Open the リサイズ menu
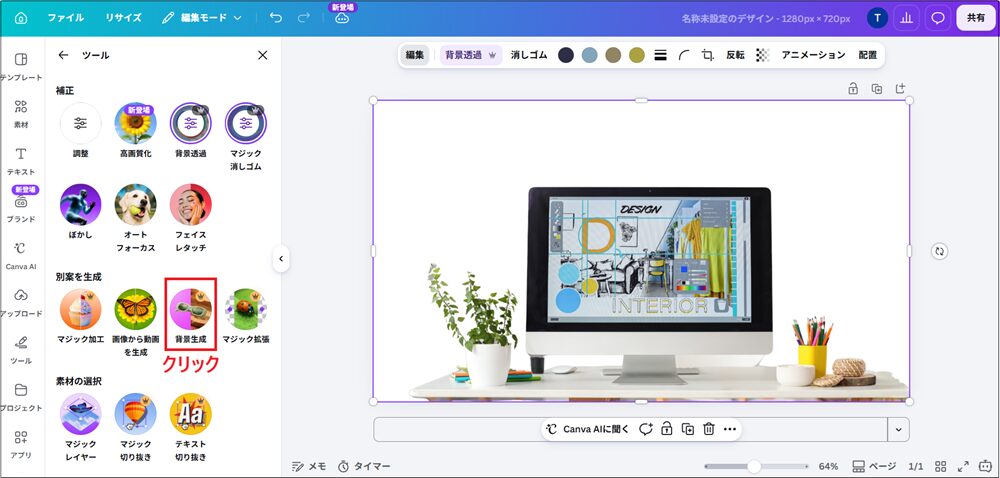The height and width of the screenshot is (478, 1000). [x=124, y=18]
